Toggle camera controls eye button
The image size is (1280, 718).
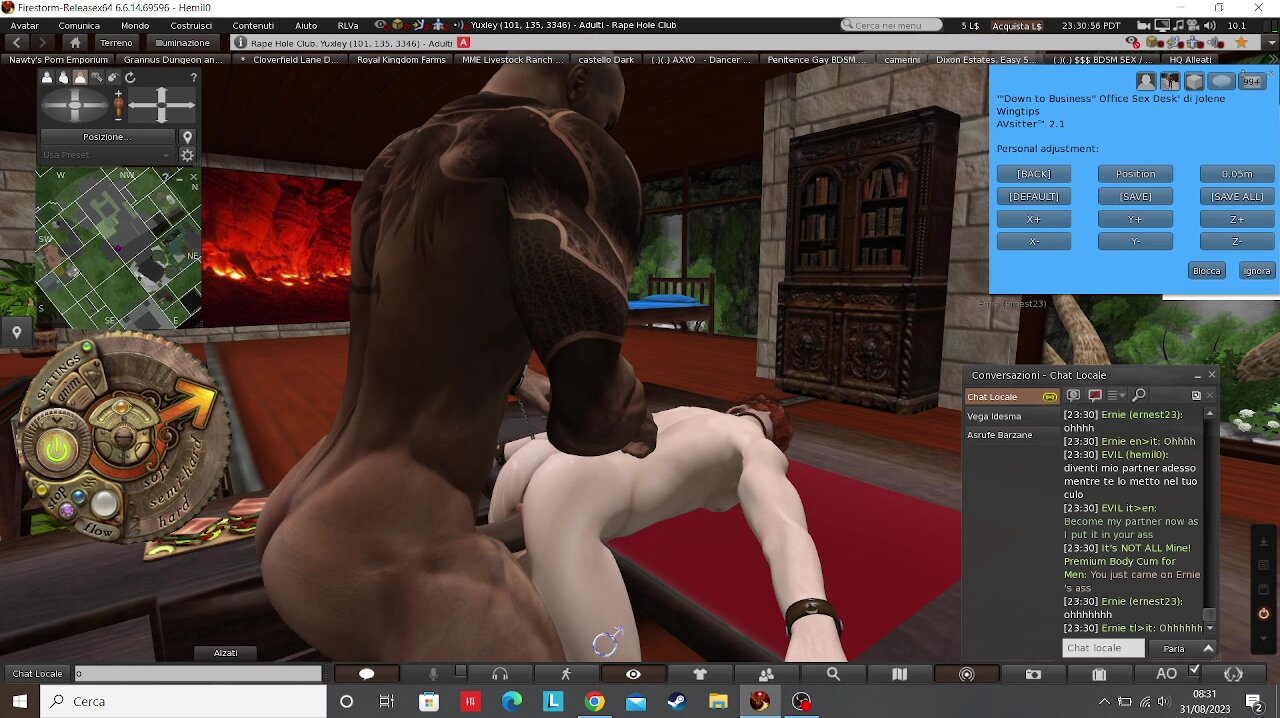point(633,674)
